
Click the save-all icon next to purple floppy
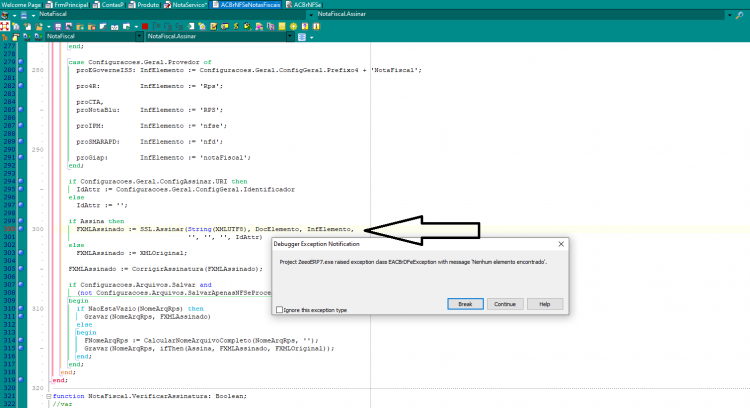tap(68, 26)
